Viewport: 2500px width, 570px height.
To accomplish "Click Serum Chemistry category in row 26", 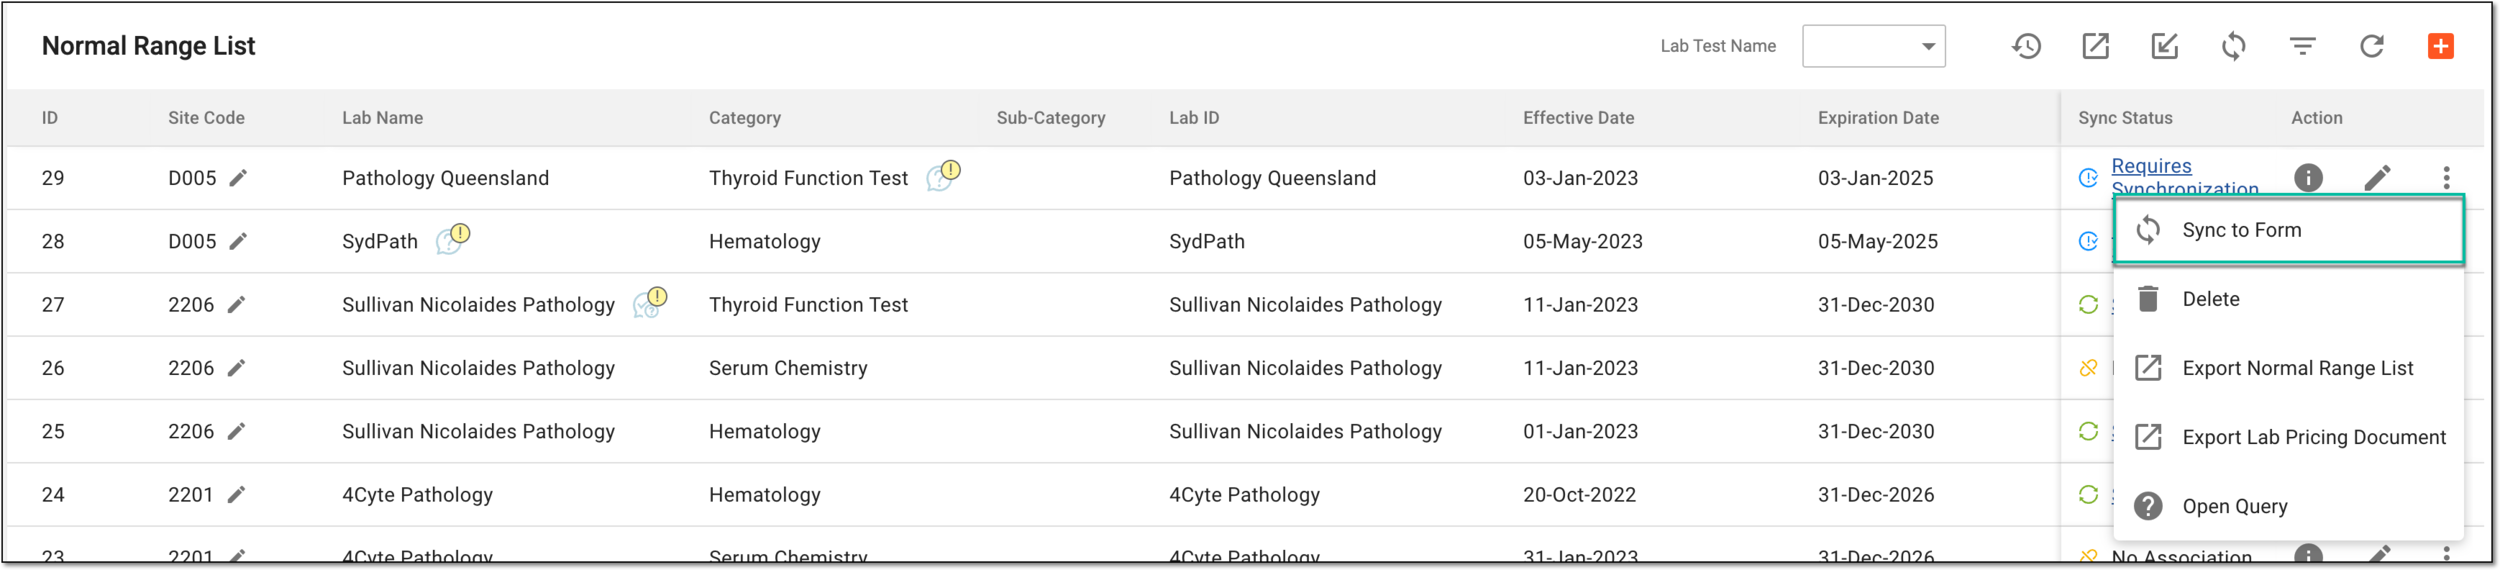I will coord(788,368).
